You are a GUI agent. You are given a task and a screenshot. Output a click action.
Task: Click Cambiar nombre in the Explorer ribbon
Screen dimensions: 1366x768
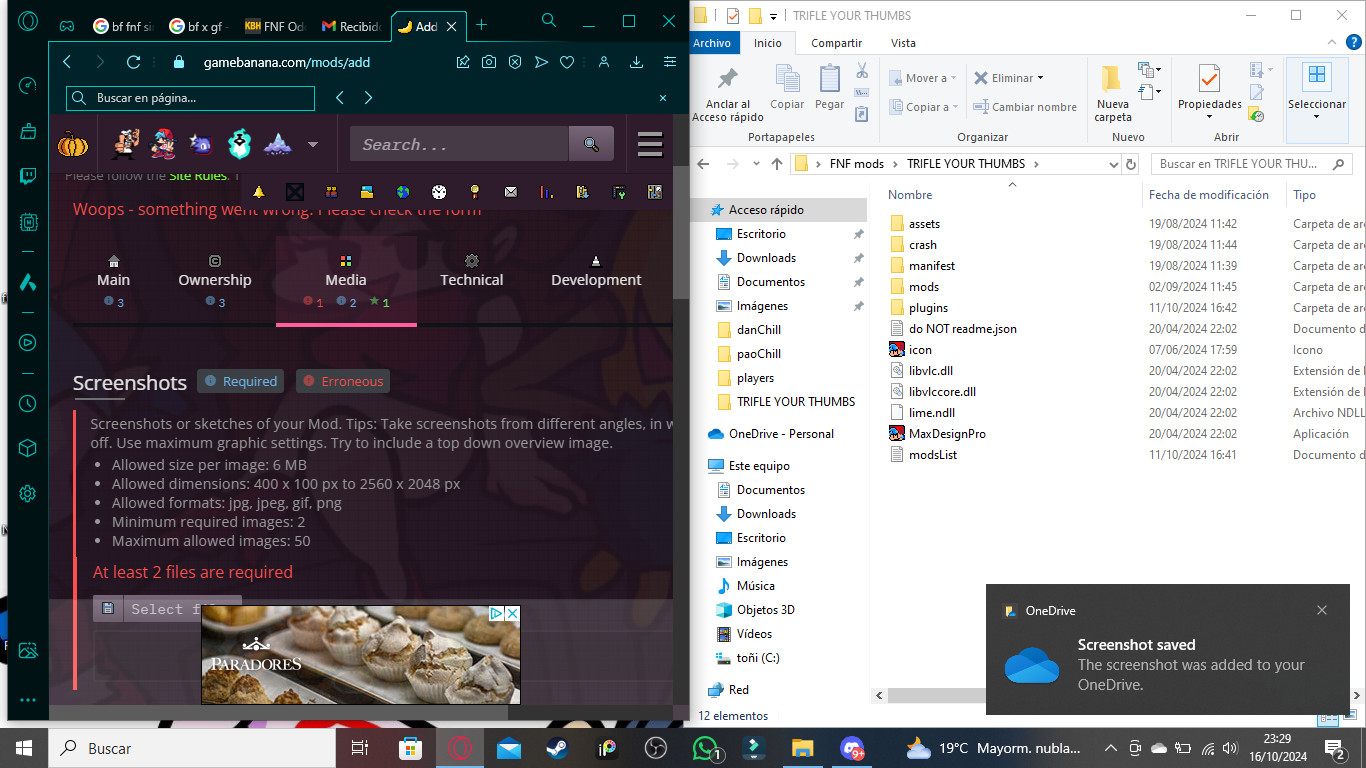1024,107
